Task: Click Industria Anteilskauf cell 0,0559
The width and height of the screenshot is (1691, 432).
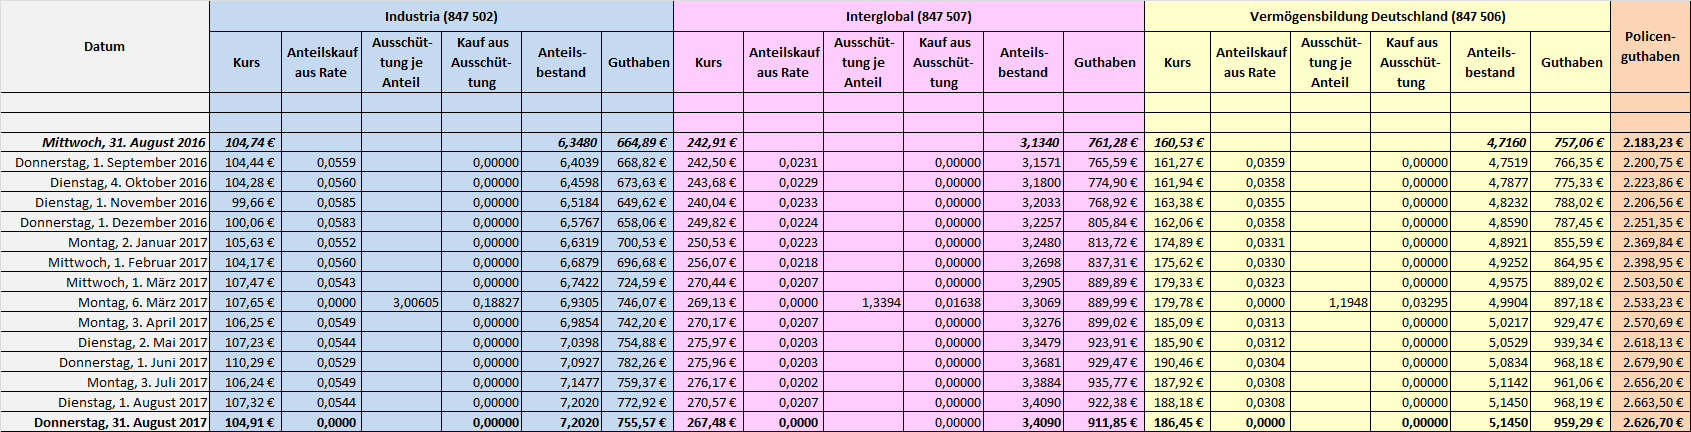Action: click(x=321, y=162)
